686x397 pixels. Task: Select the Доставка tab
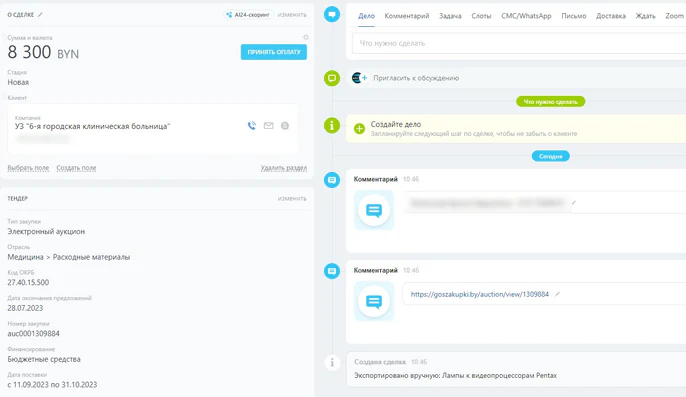tap(611, 16)
